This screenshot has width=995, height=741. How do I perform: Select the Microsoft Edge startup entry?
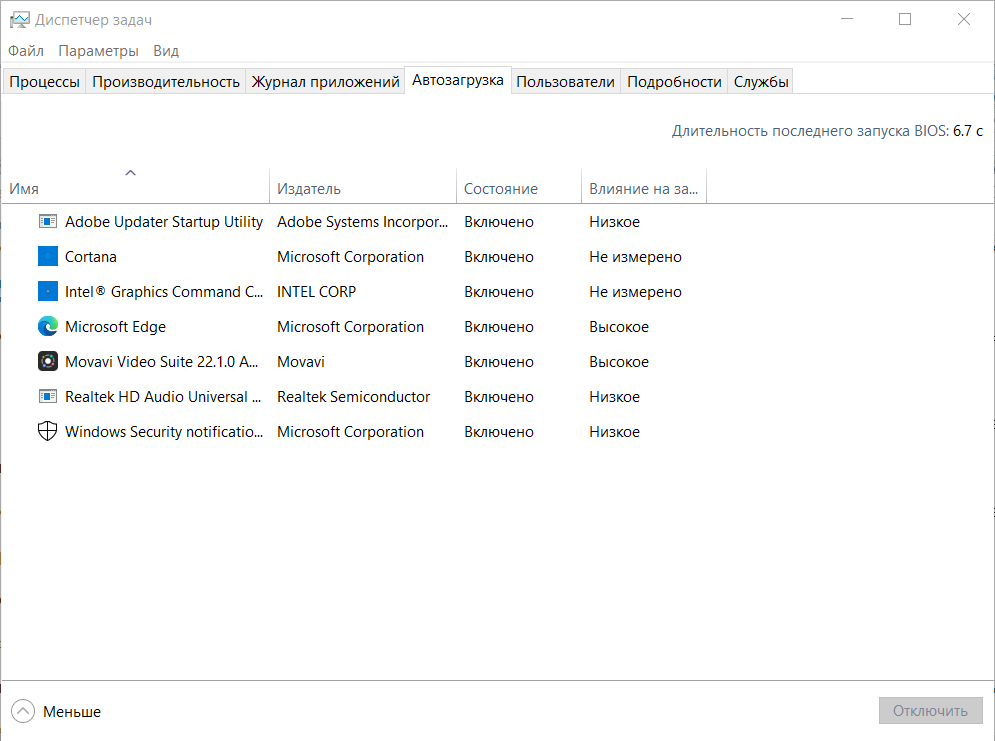point(498,326)
